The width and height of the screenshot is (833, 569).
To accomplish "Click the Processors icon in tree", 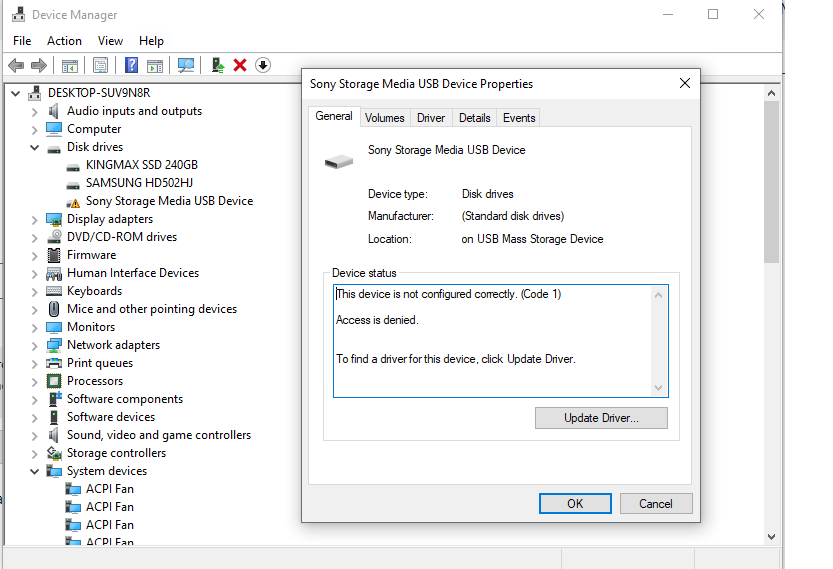I will (x=54, y=381).
